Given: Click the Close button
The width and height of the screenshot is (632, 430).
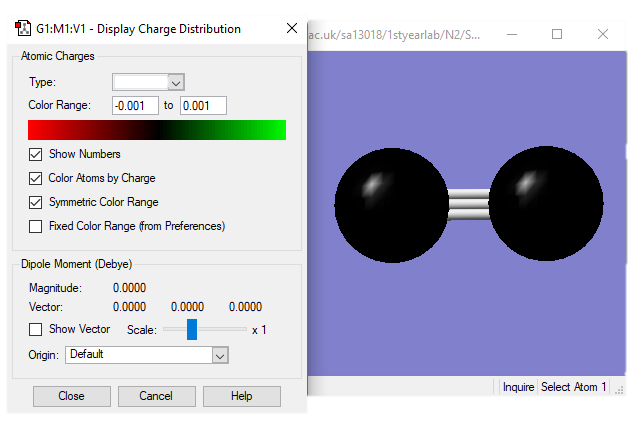Looking at the screenshot, I should click(72, 396).
